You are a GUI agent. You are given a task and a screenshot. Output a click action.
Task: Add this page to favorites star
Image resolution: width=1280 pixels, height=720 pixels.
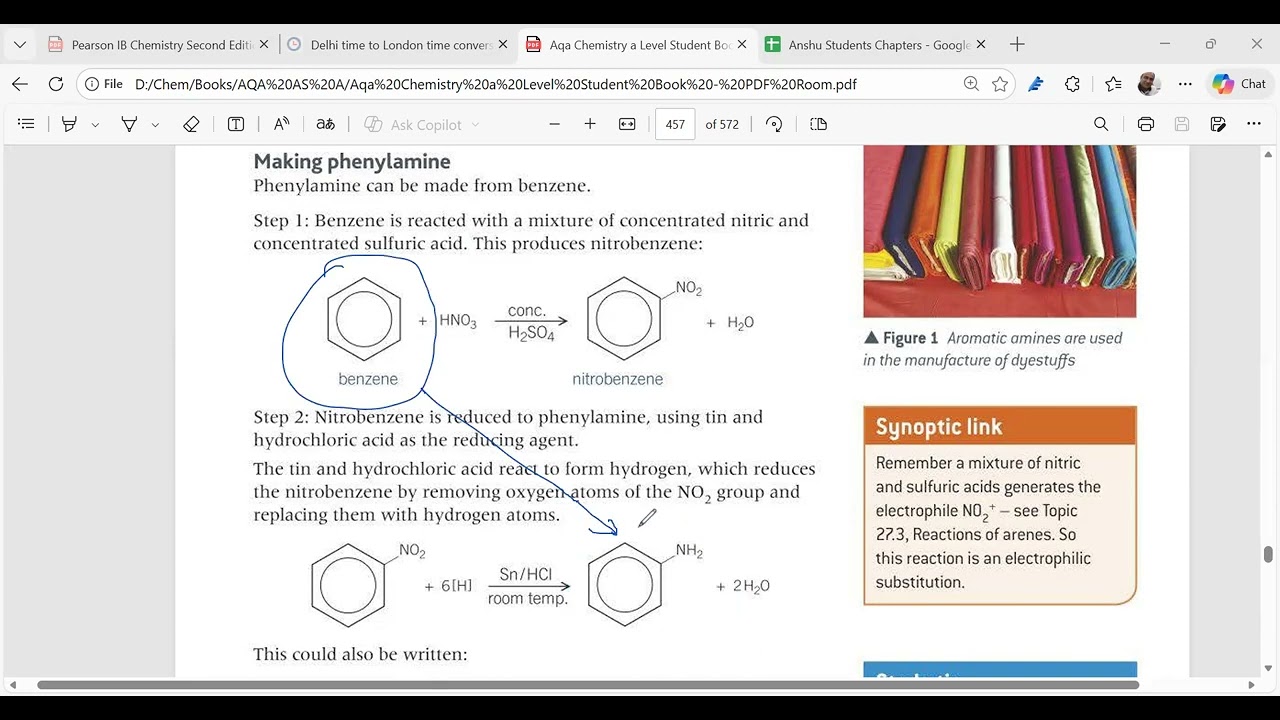click(x=1000, y=84)
